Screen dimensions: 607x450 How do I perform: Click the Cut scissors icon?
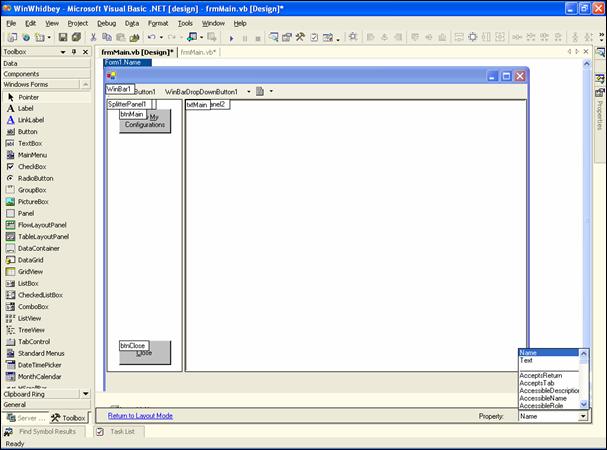(x=93, y=37)
